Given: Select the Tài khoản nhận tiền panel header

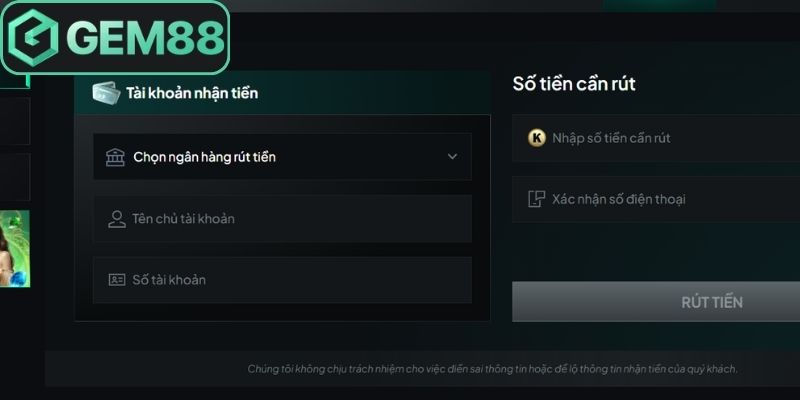Looking at the screenshot, I should tap(282, 93).
